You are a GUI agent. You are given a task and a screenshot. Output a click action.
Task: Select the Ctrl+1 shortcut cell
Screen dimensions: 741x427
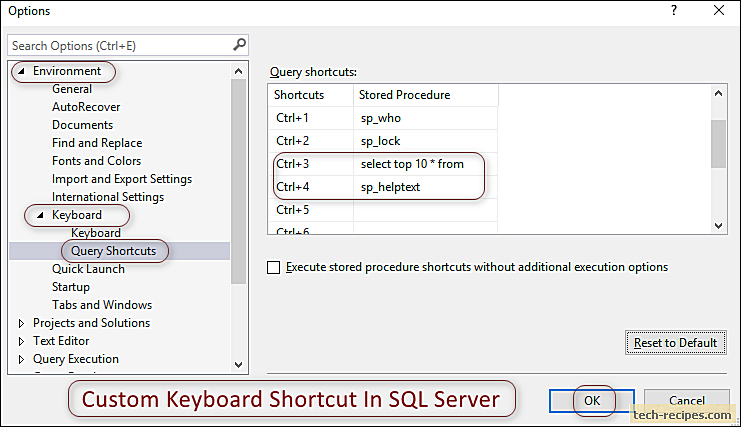click(311, 118)
